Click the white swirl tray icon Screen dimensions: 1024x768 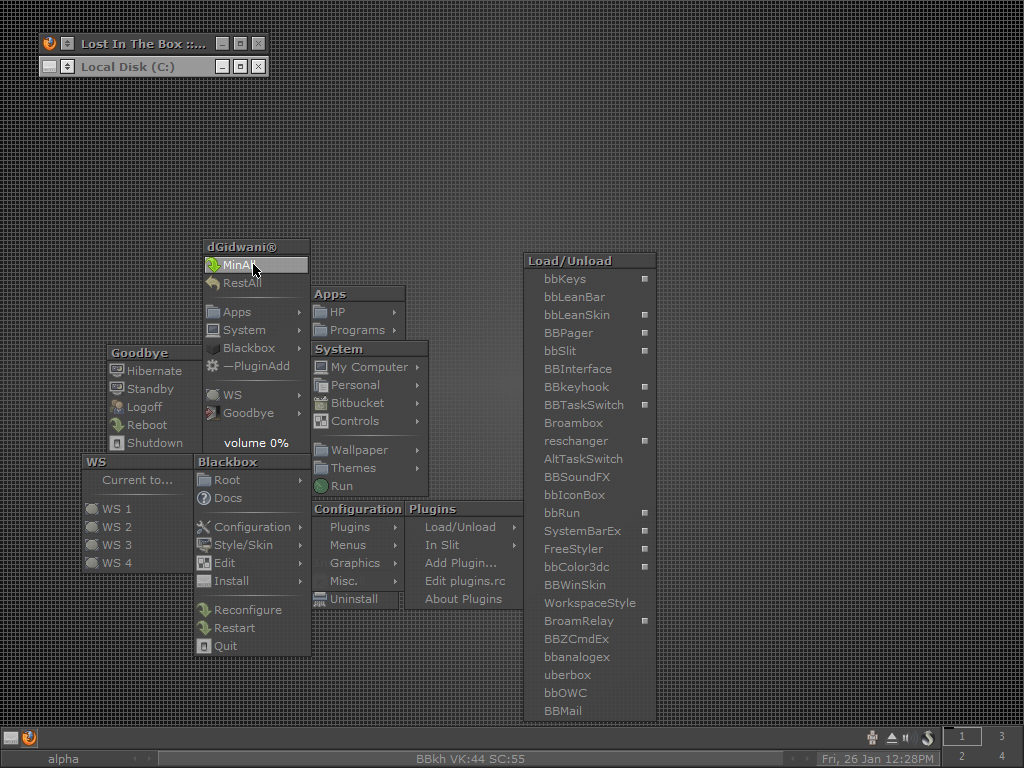tap(927, 738)
